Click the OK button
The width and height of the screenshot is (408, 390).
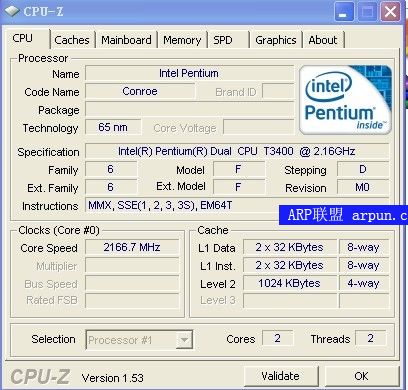[361, 376]
